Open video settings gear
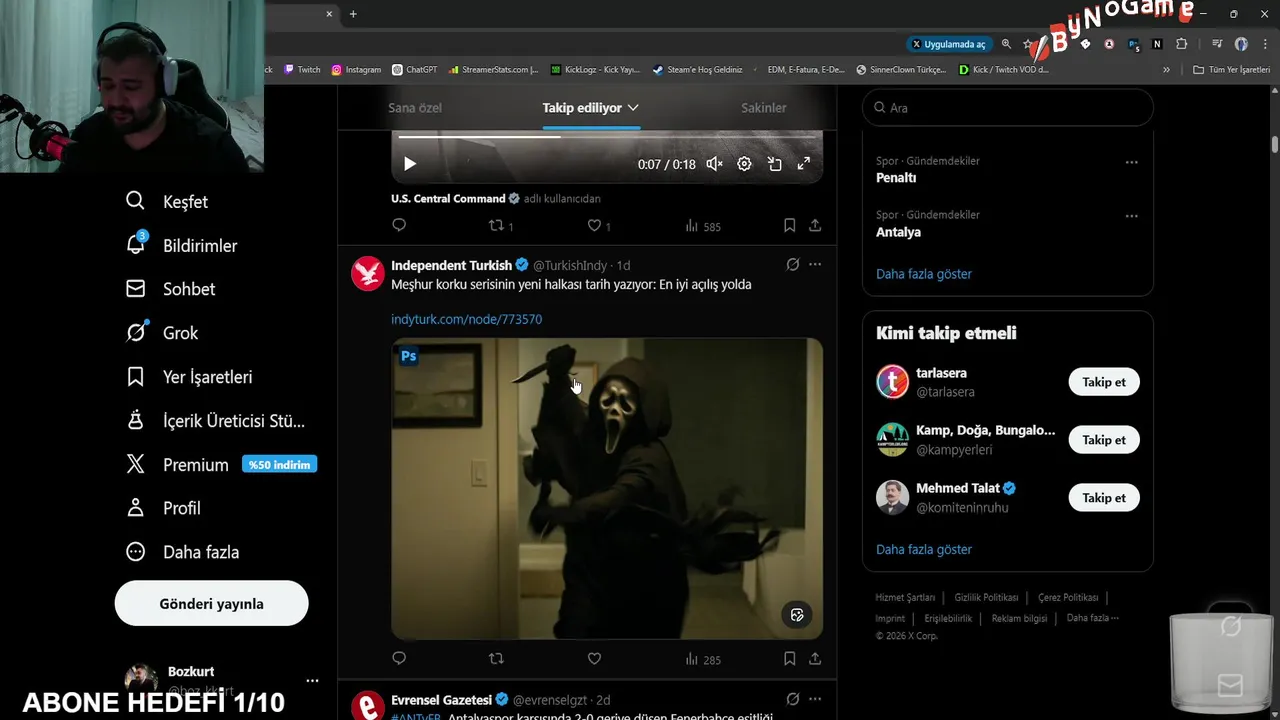This screenshot has width=1280, height=720. (x=744, y=164)
